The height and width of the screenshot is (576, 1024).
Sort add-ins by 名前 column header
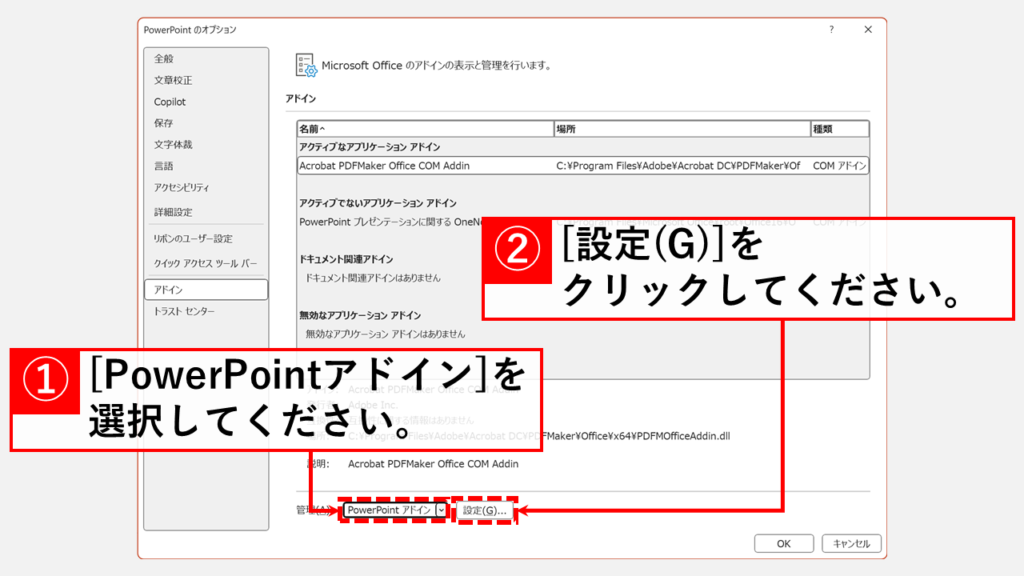click(425, 129)
